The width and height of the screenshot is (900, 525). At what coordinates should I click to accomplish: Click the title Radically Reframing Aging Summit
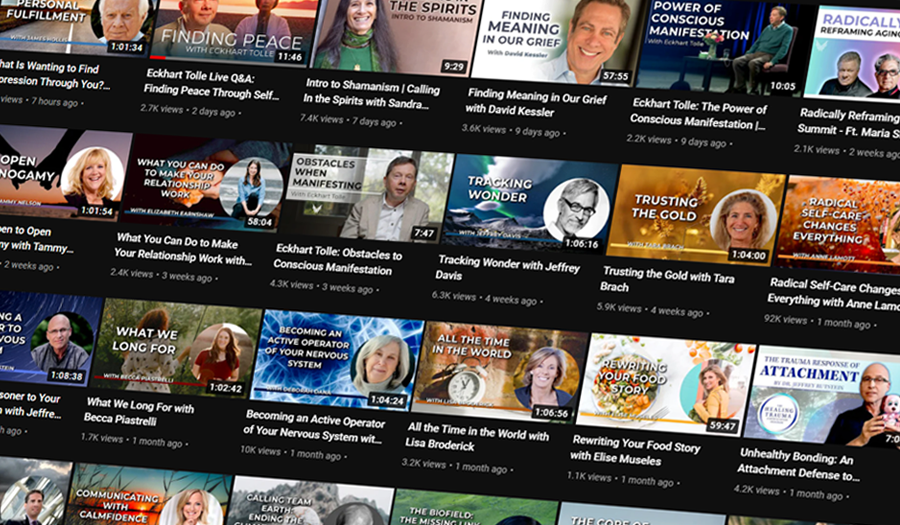coord(848,123)
